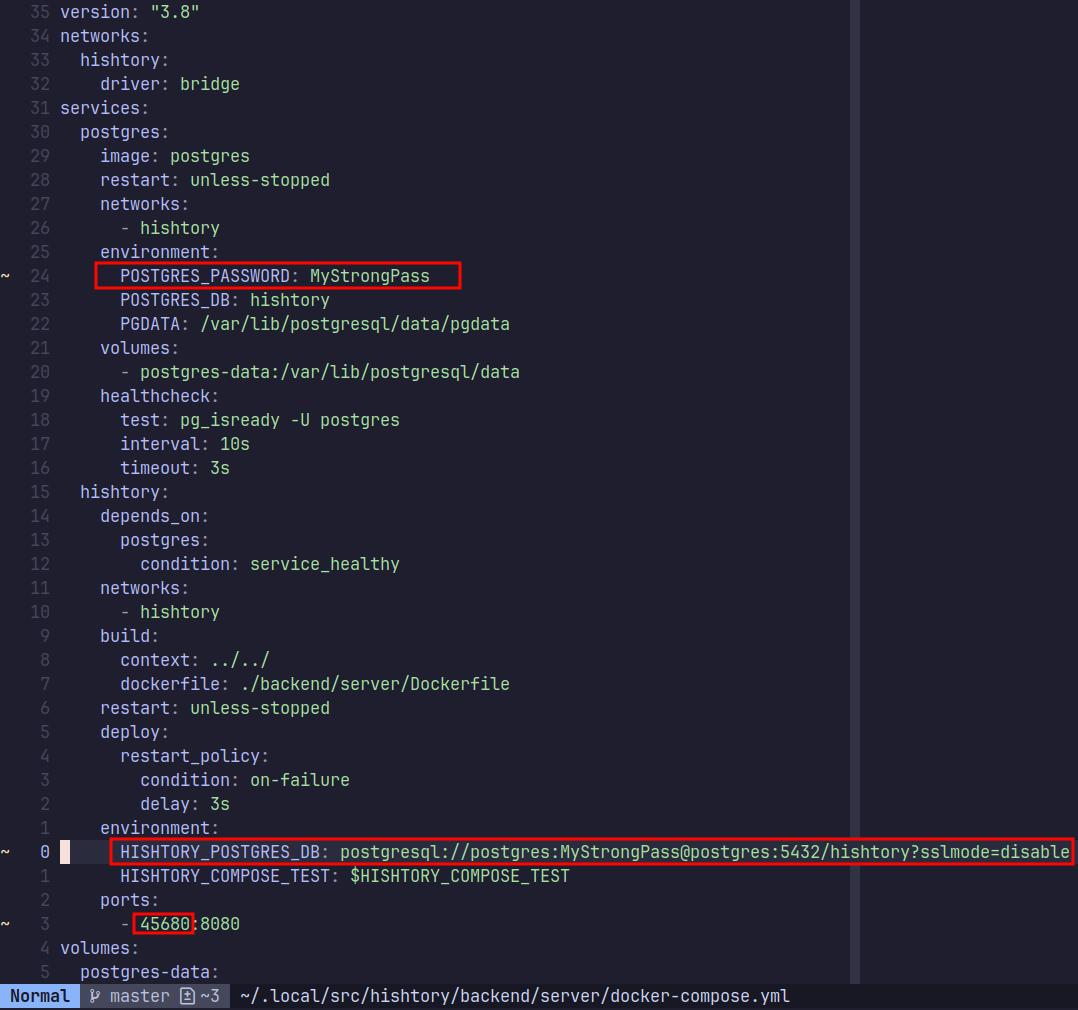
Task: Click the cursor block on line 0
Action: point(65,852)
